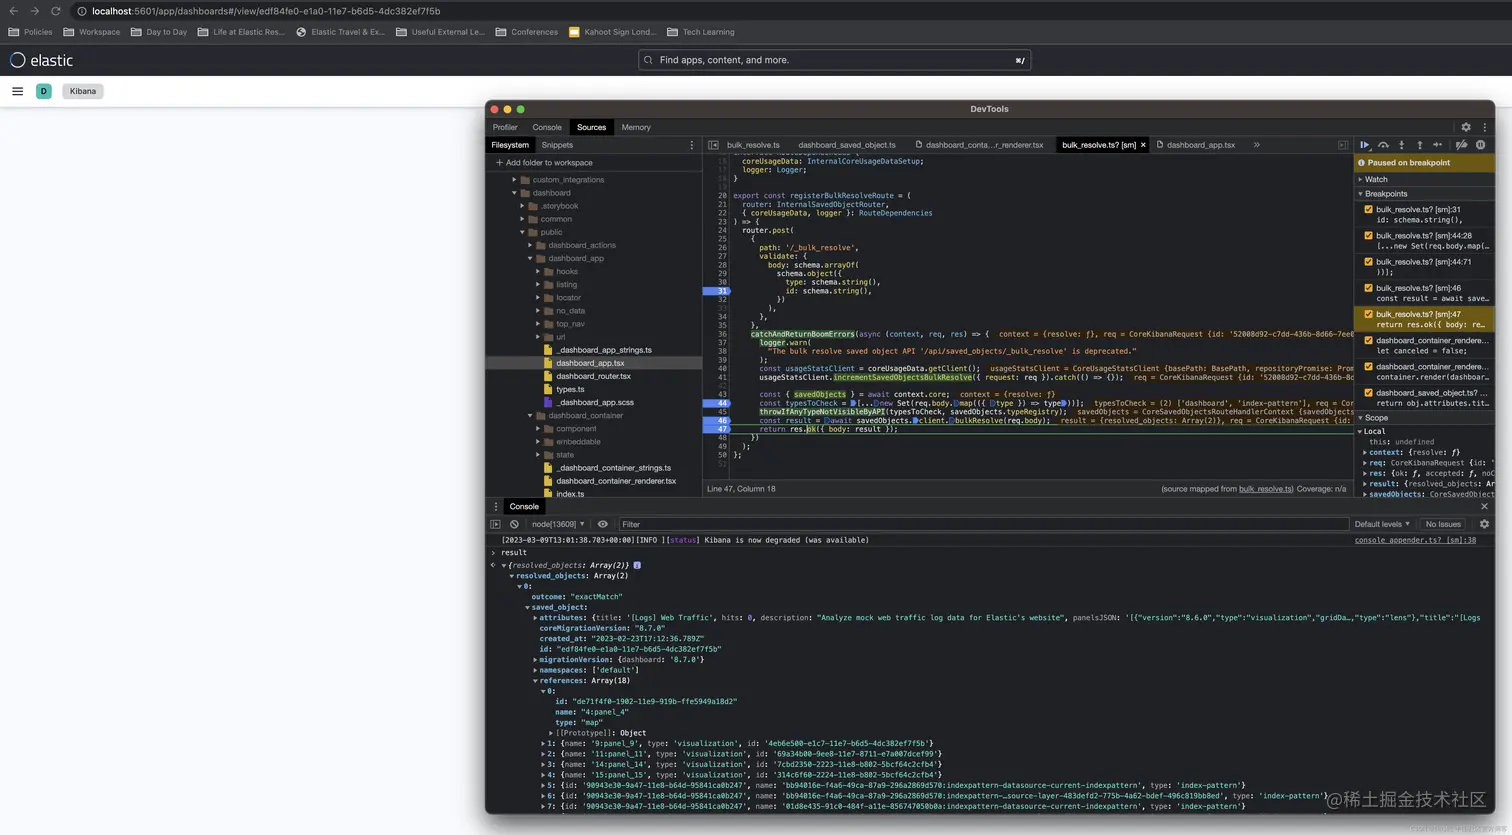Create live expression eye icon
This screenshot has width=1512, height=835.
point(602,524)
